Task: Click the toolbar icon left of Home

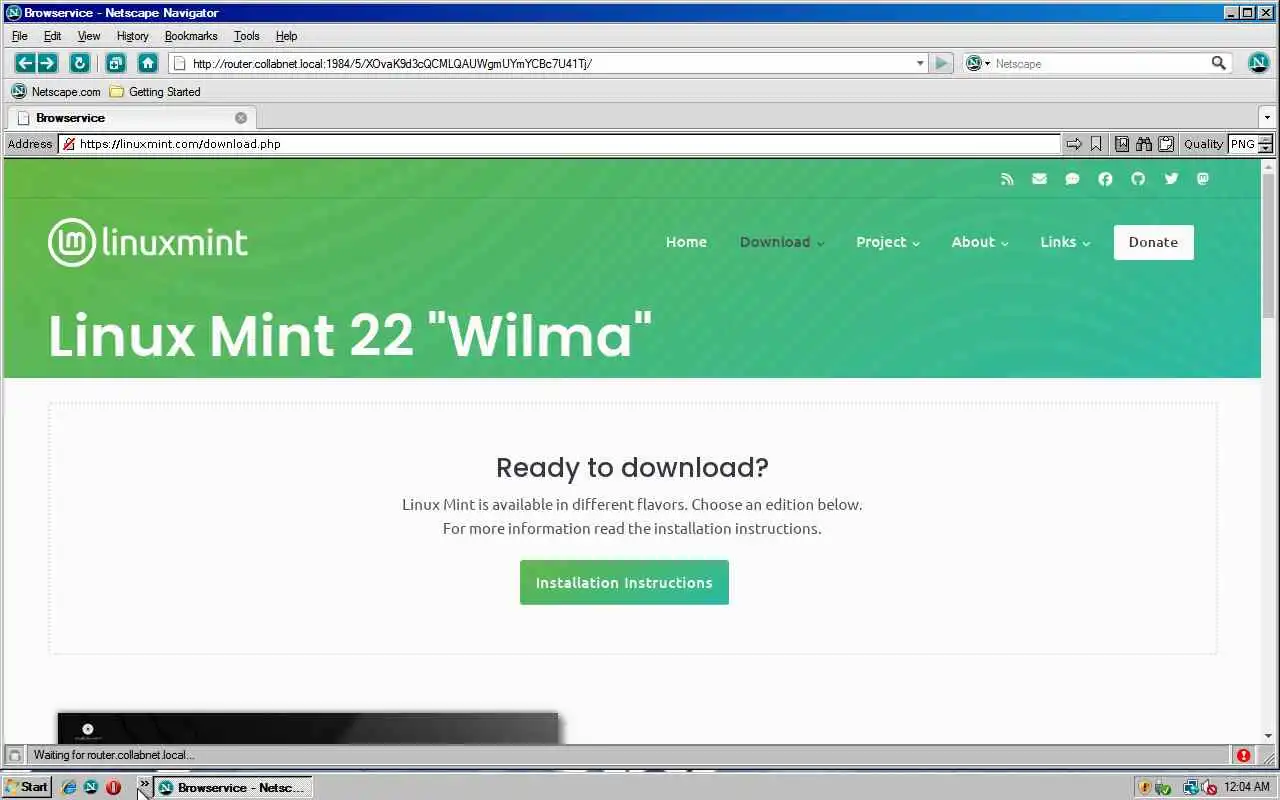Action: coord(115,63)
